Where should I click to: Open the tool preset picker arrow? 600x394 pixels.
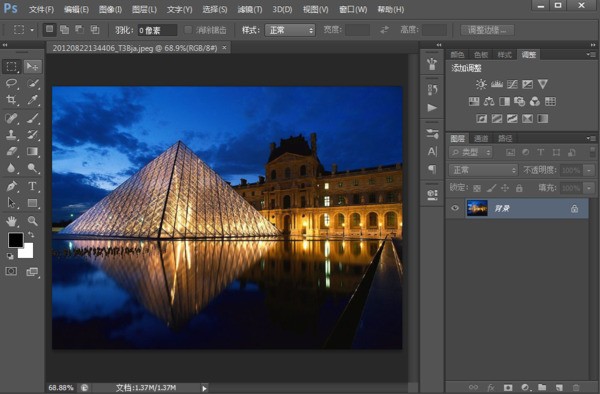pos(32,30)
